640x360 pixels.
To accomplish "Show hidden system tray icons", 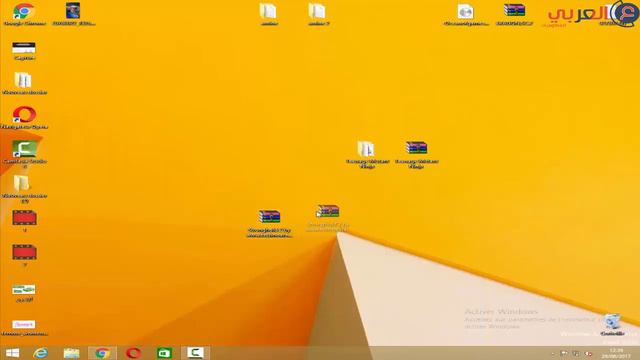I will click(553, 354).
